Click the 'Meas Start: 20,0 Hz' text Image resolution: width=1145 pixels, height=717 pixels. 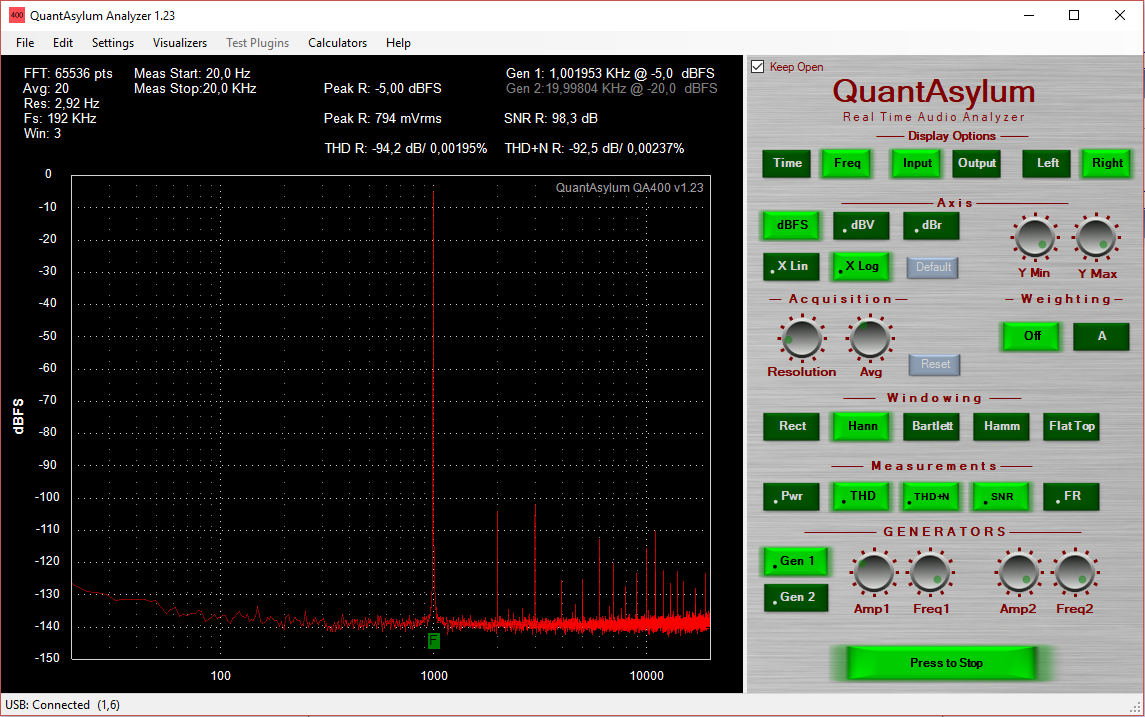click(192, 74)
